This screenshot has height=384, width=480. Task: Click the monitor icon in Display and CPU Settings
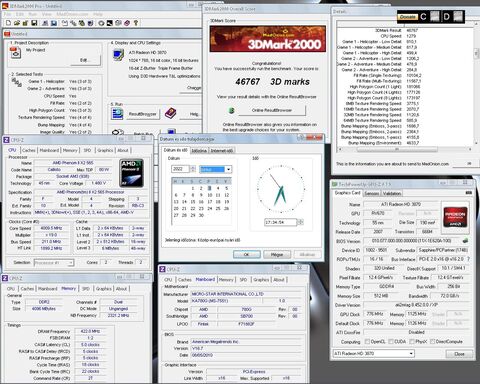tap(118, 55)
